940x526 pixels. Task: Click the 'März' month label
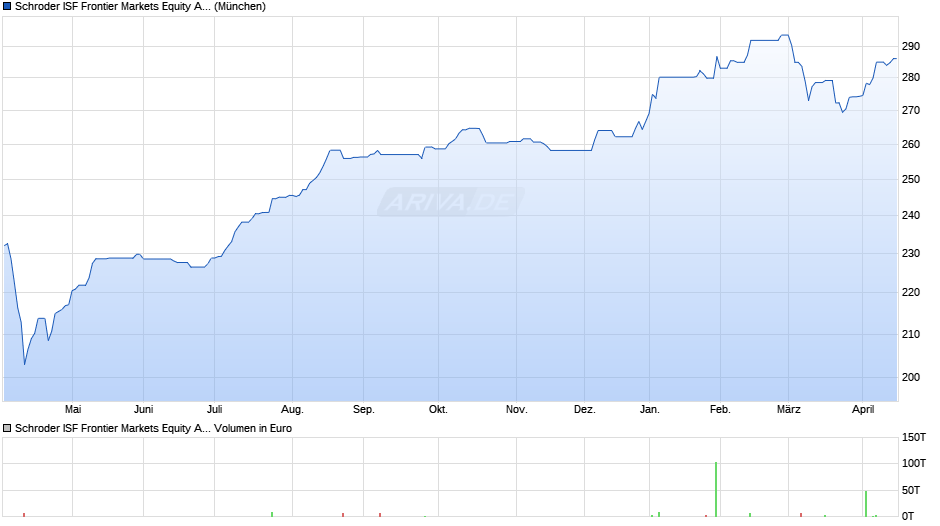pyautogui.click(x=788, y=409)
